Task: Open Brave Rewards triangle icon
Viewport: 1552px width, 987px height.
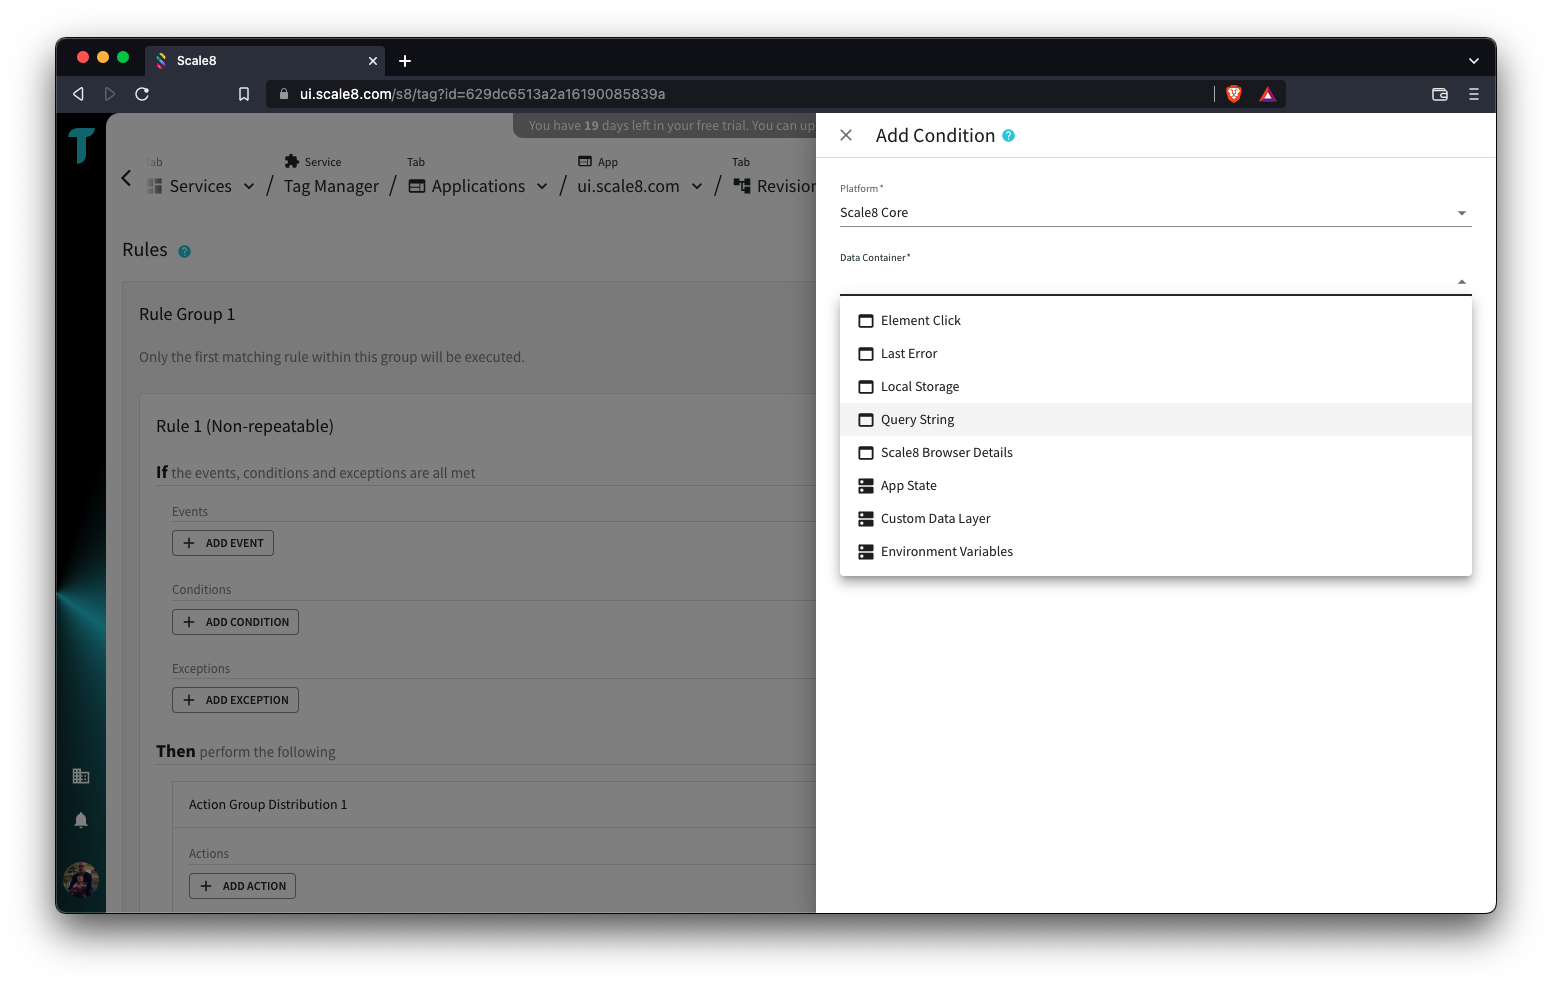Action: click(1268, 94)
